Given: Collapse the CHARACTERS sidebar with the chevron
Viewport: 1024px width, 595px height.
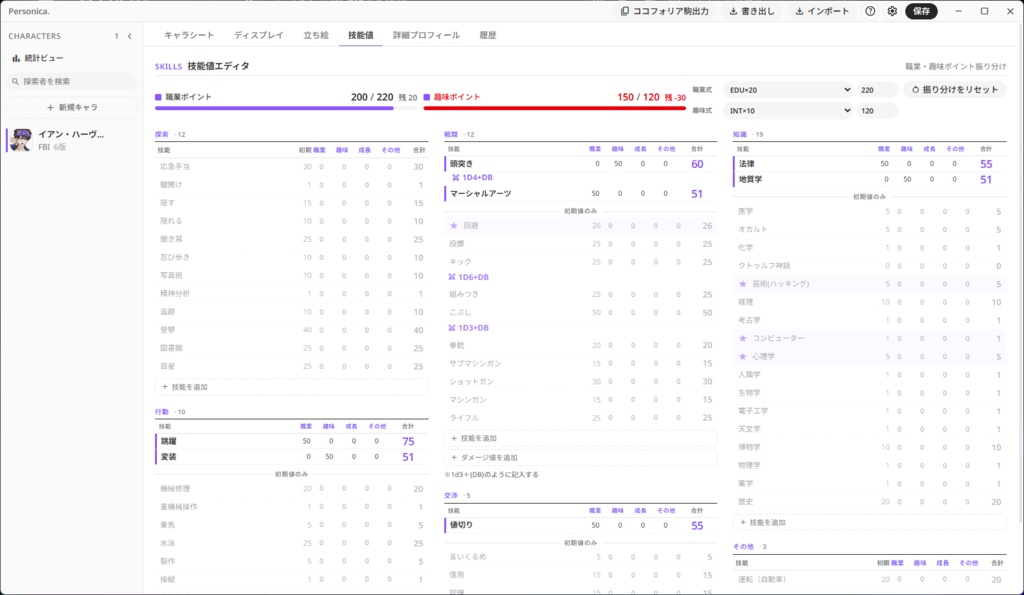Looking at the screenshot, I should pyautogui.click(x=129, y=37).
